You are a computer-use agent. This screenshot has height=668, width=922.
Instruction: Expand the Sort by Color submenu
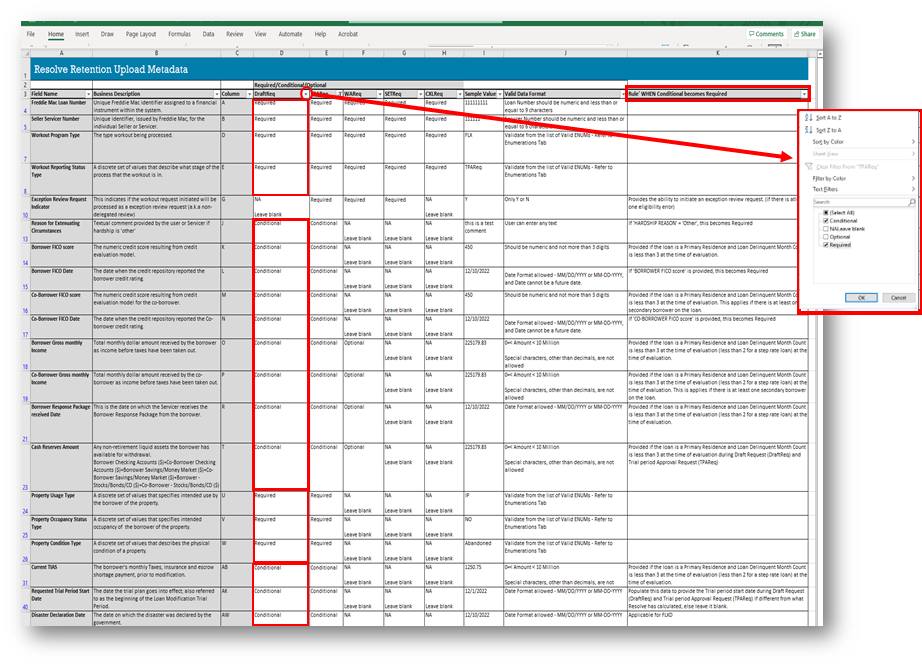coord(859,142)
